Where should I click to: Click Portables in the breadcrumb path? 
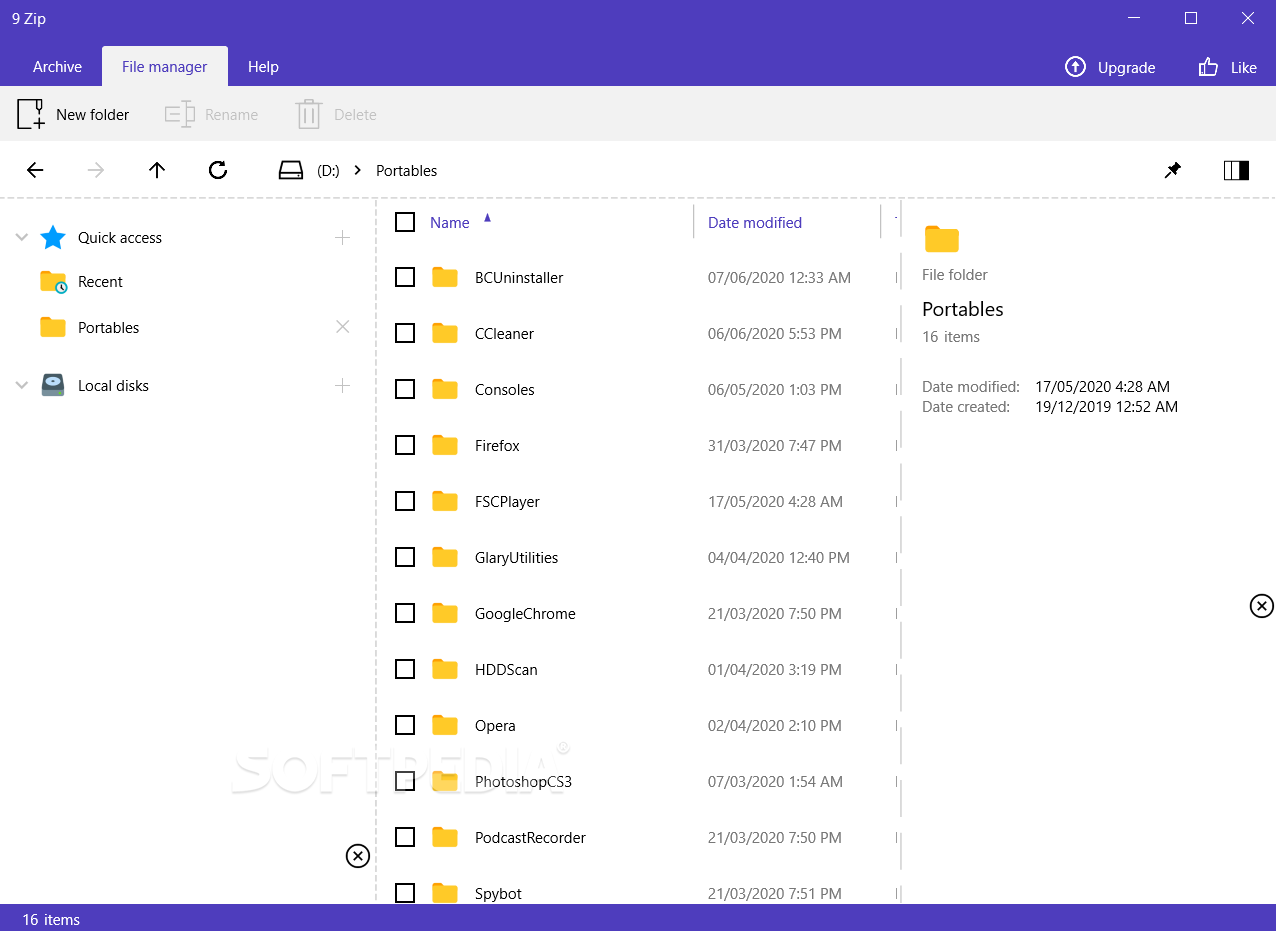(x=406, y=171)
